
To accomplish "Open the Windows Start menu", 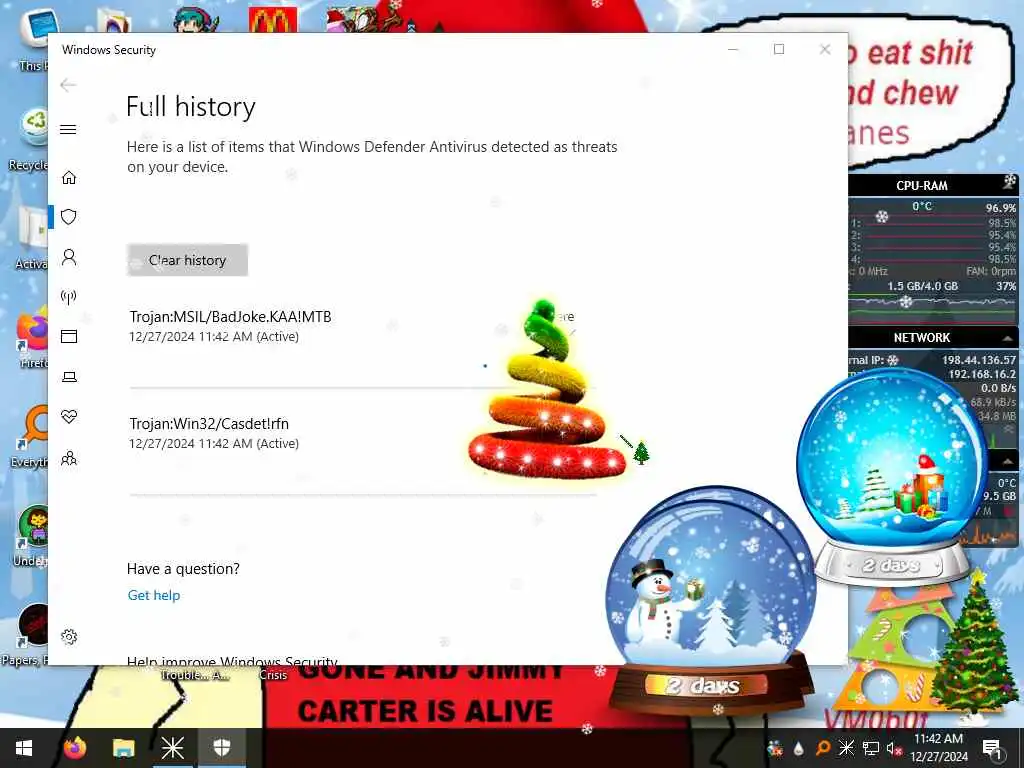I will point(24,748).
